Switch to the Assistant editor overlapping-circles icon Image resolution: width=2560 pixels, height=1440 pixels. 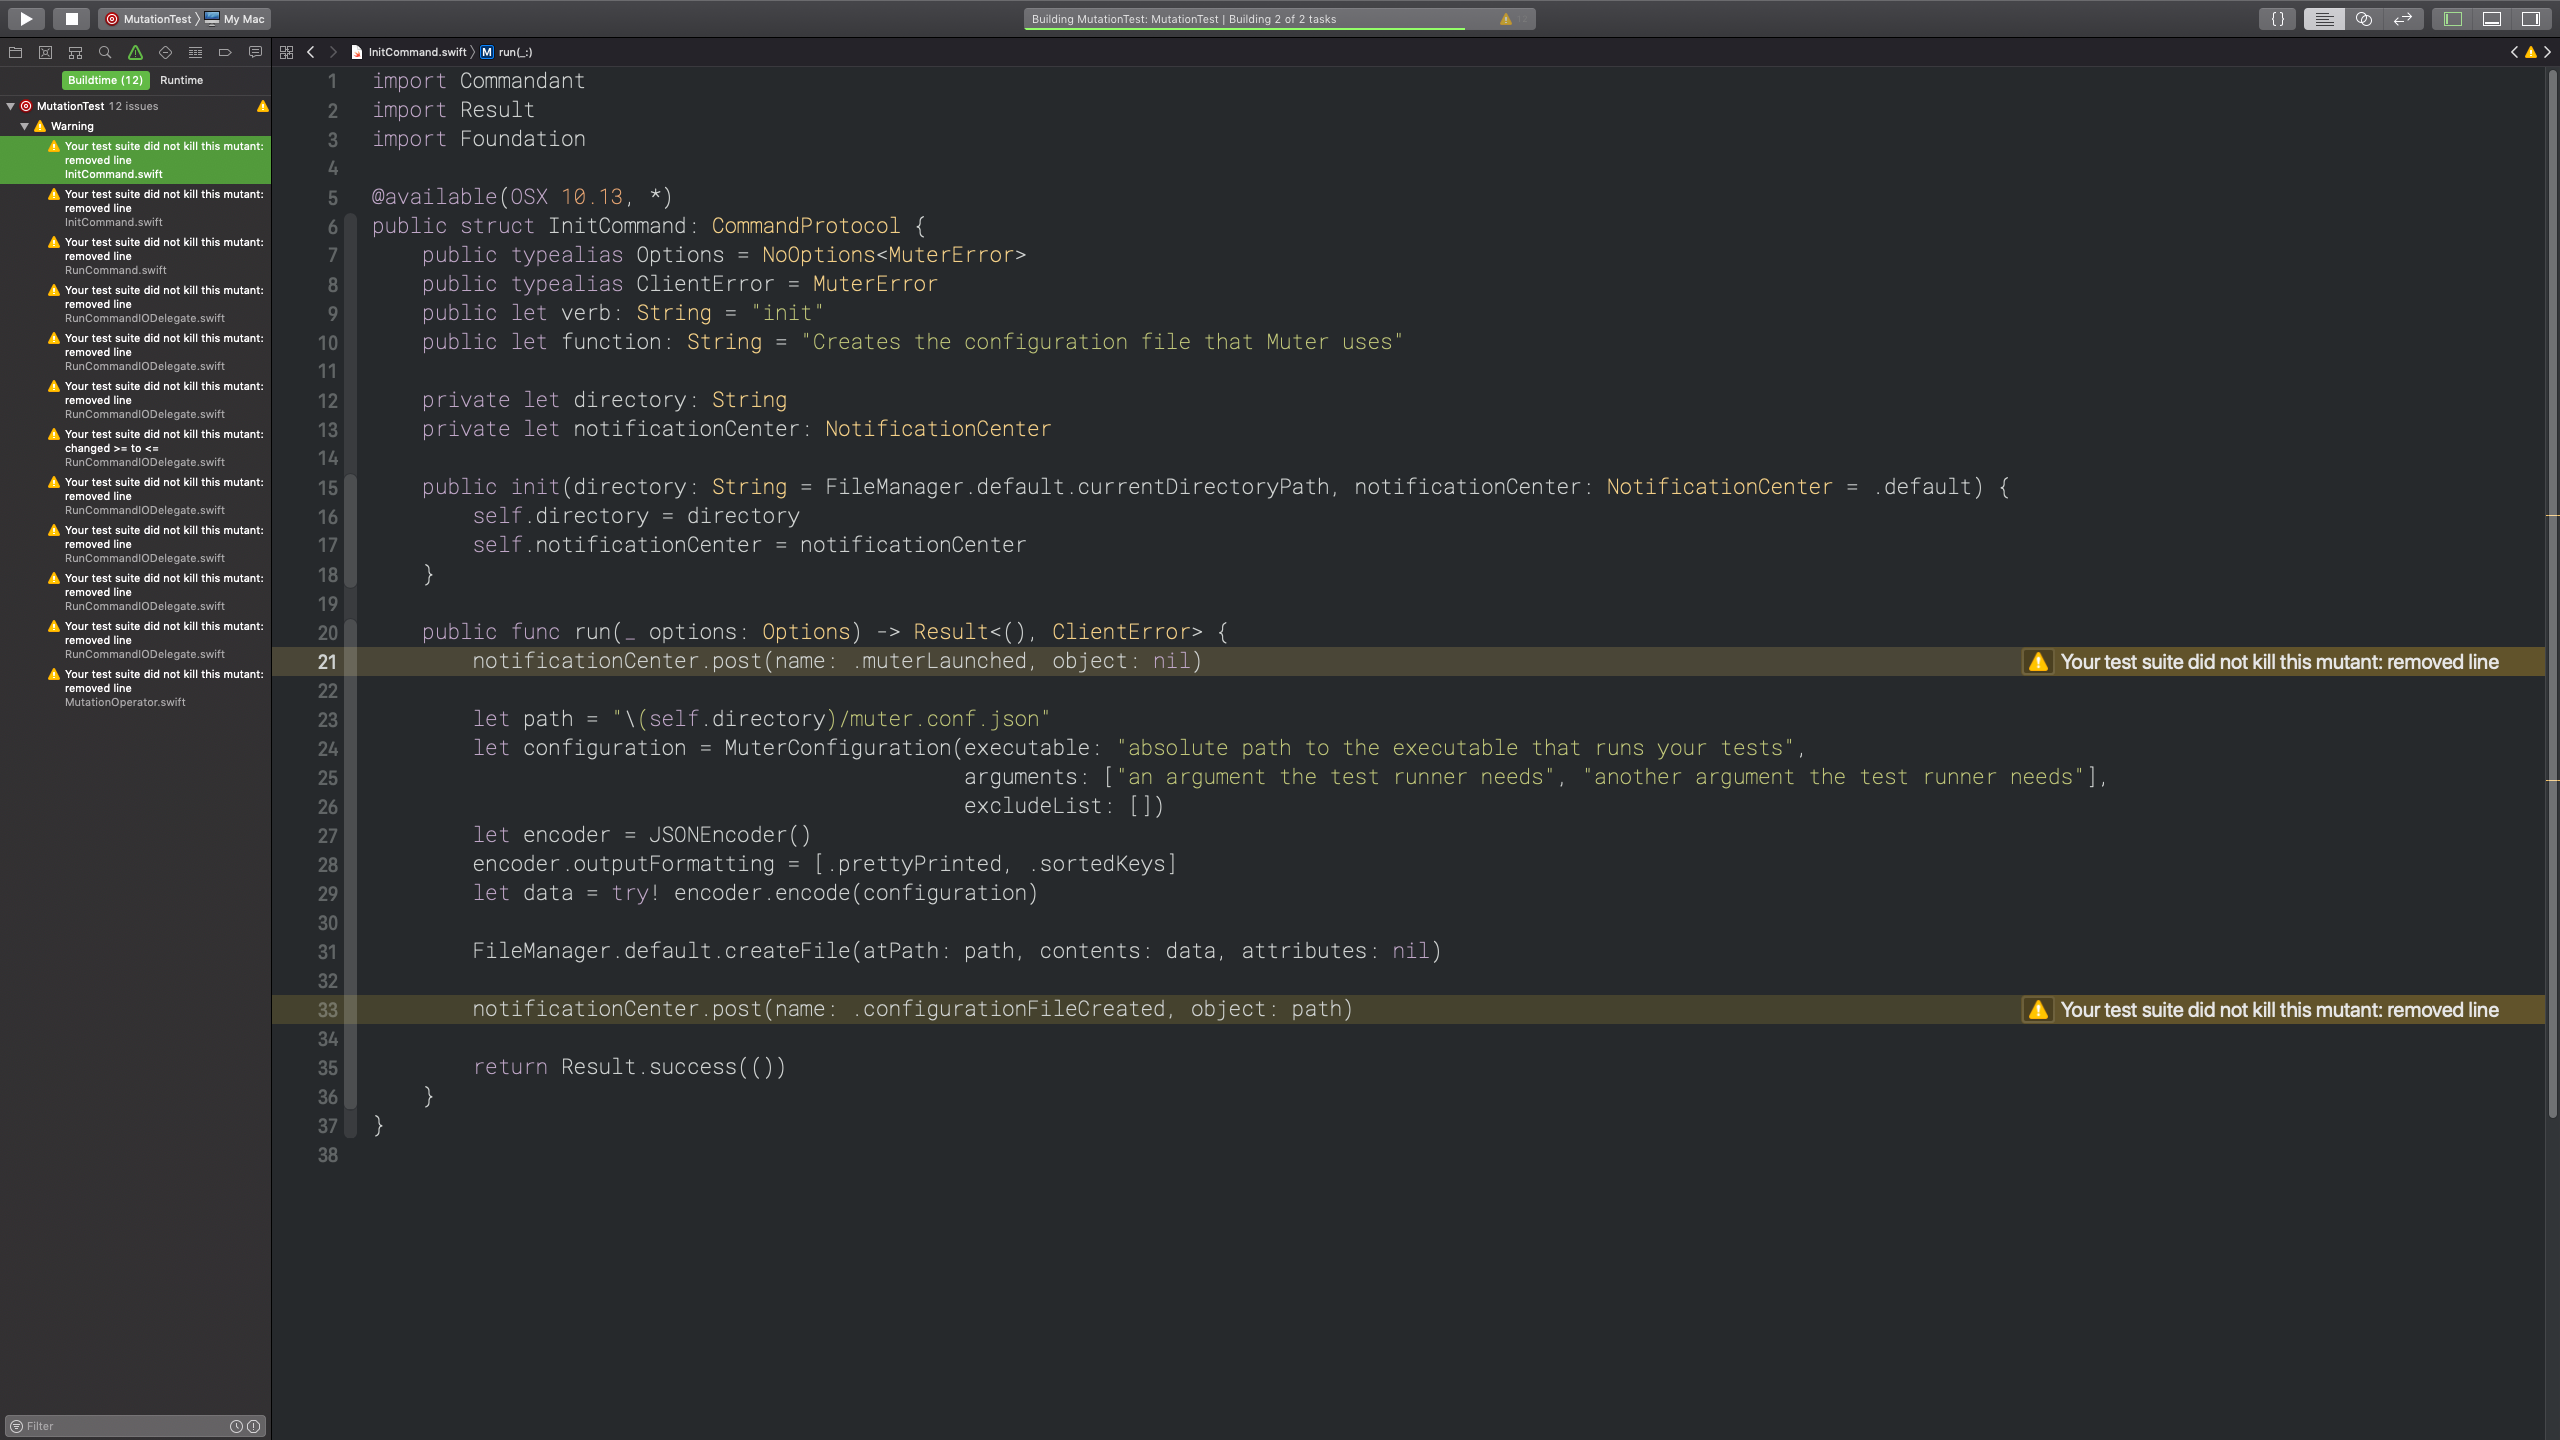2364,19
